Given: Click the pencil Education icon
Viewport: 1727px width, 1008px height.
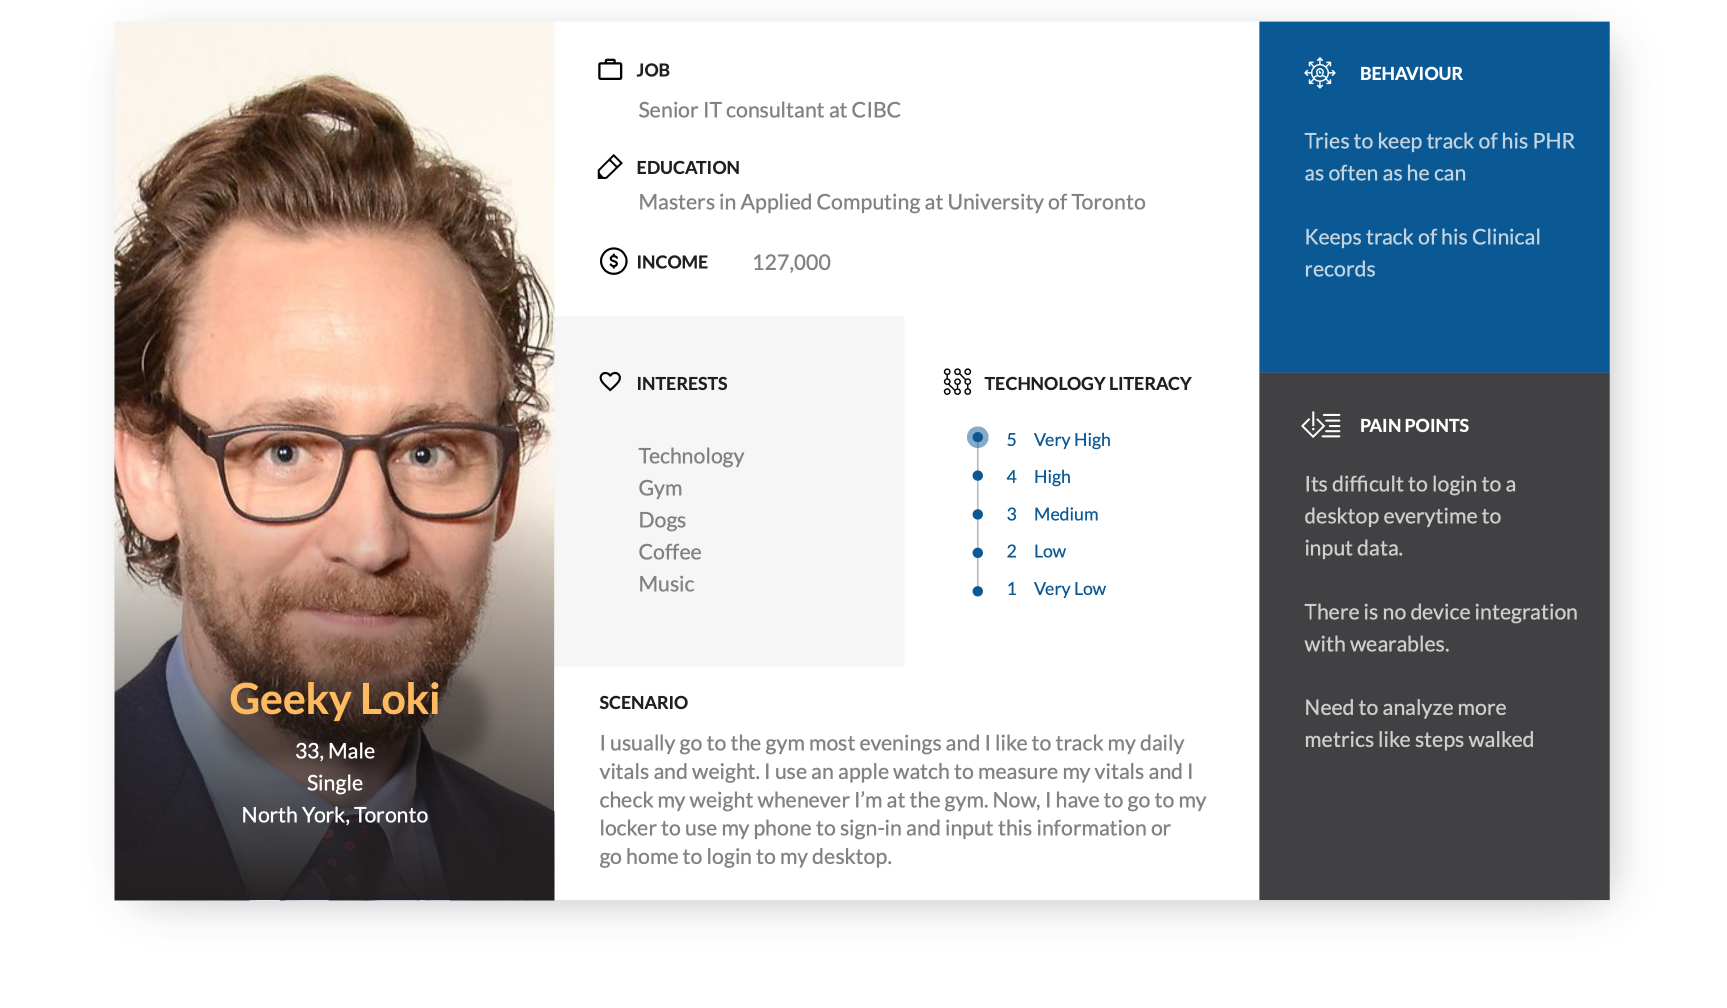Looking at the screenshot, I should pyautogui.click(x=610, y=167).
